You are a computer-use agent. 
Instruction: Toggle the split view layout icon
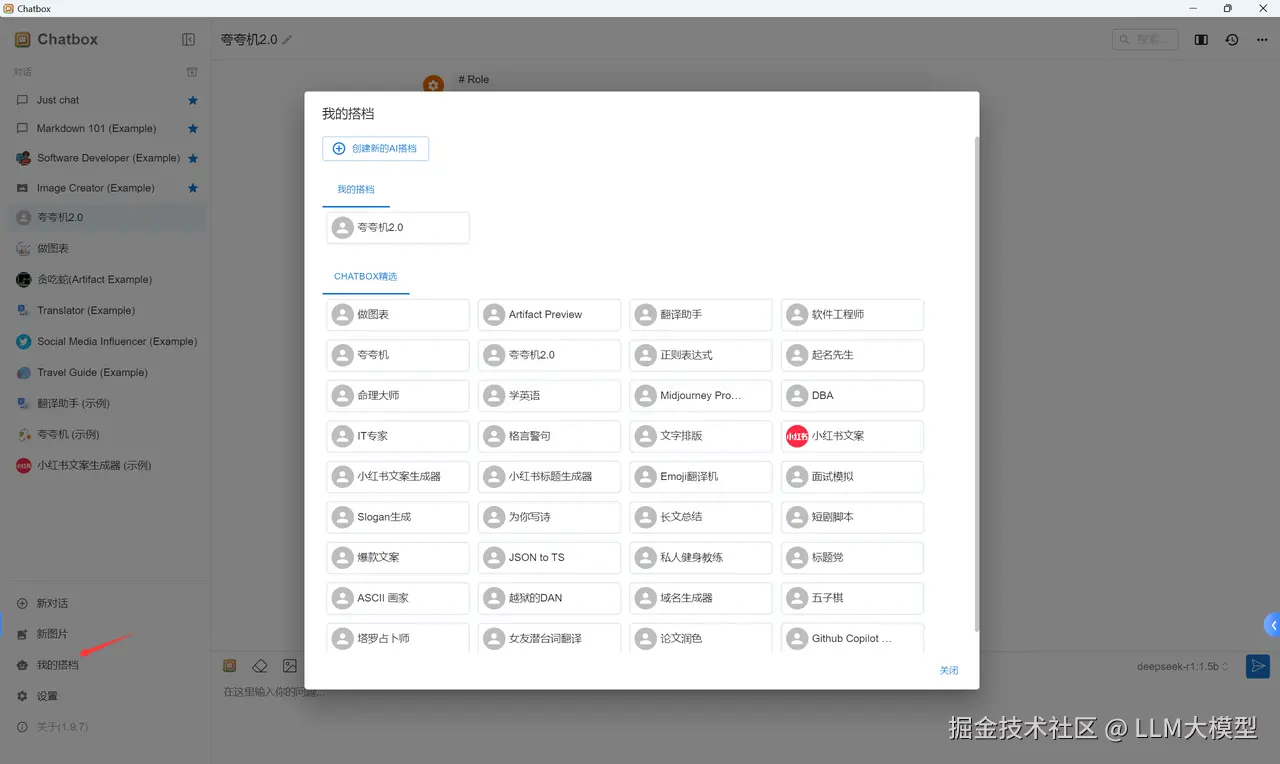(1201, 40)
